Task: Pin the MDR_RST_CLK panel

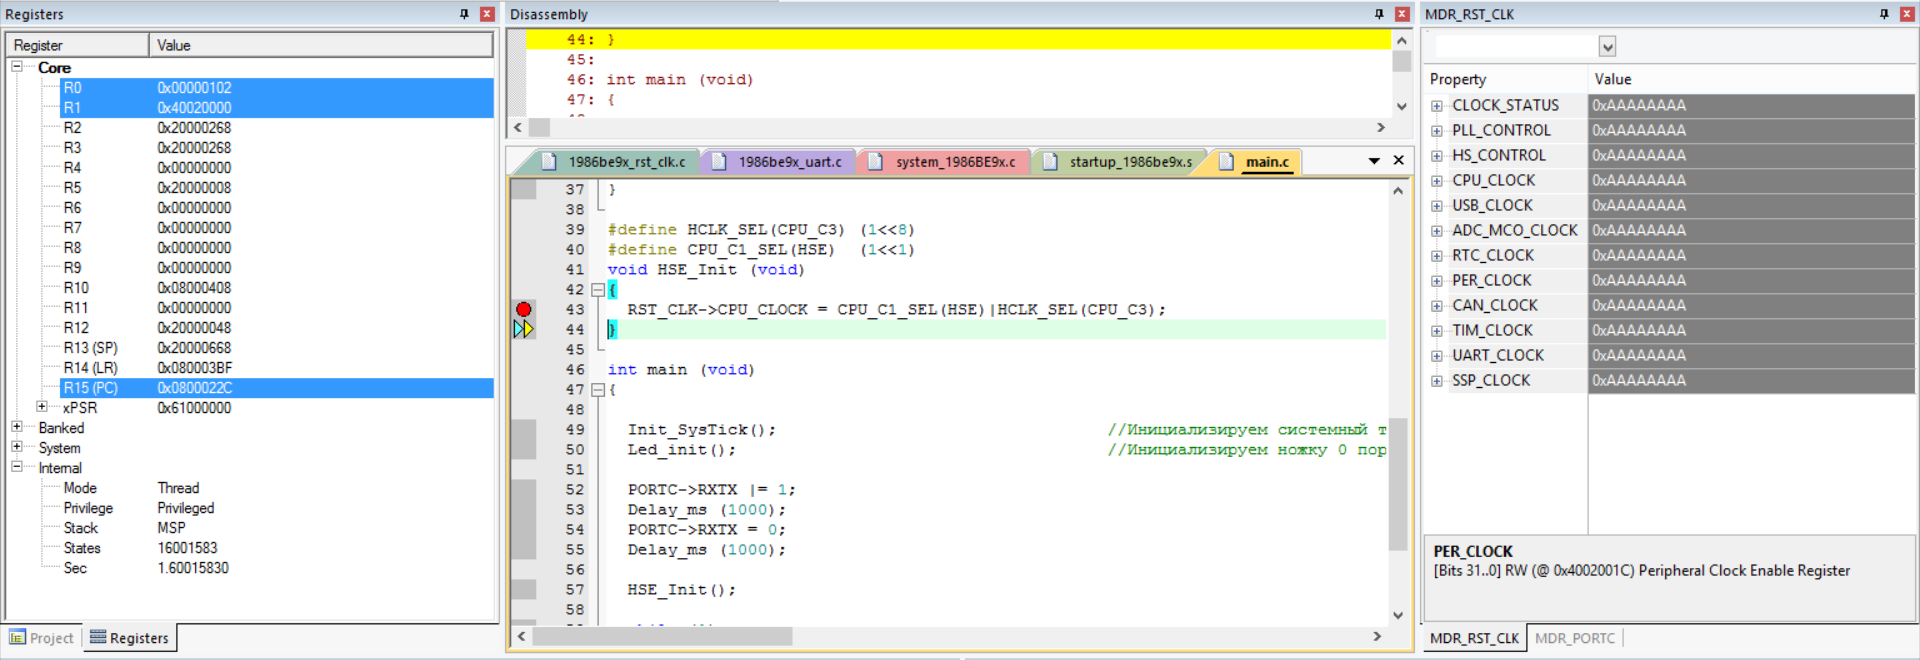Action: point(1884,14)
